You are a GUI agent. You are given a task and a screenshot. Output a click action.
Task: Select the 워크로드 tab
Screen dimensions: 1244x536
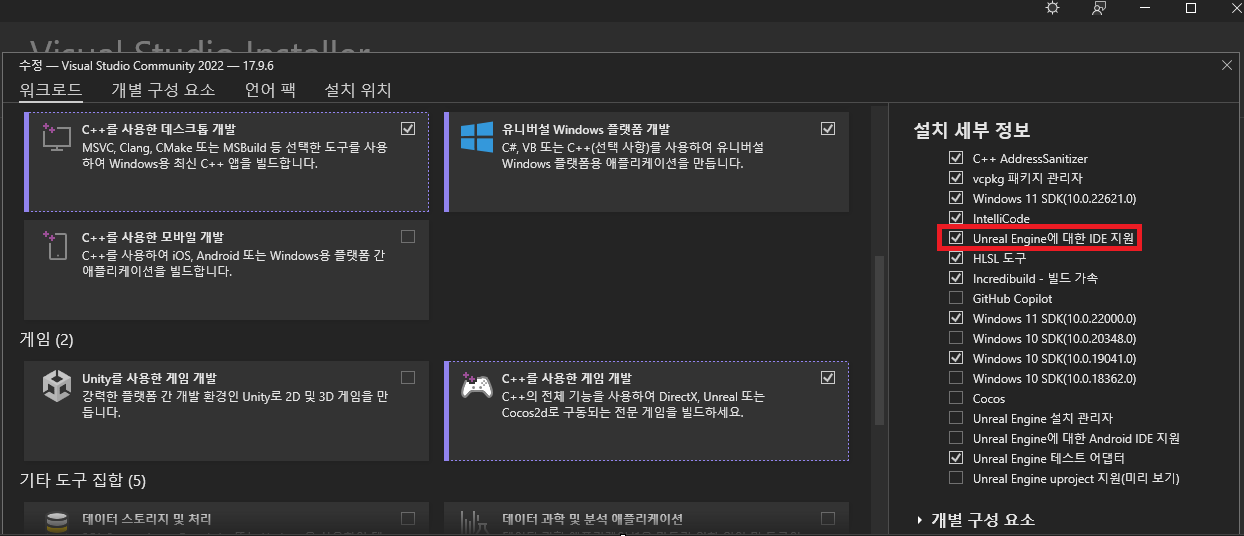pyautogui.click(x=51, y=90)
